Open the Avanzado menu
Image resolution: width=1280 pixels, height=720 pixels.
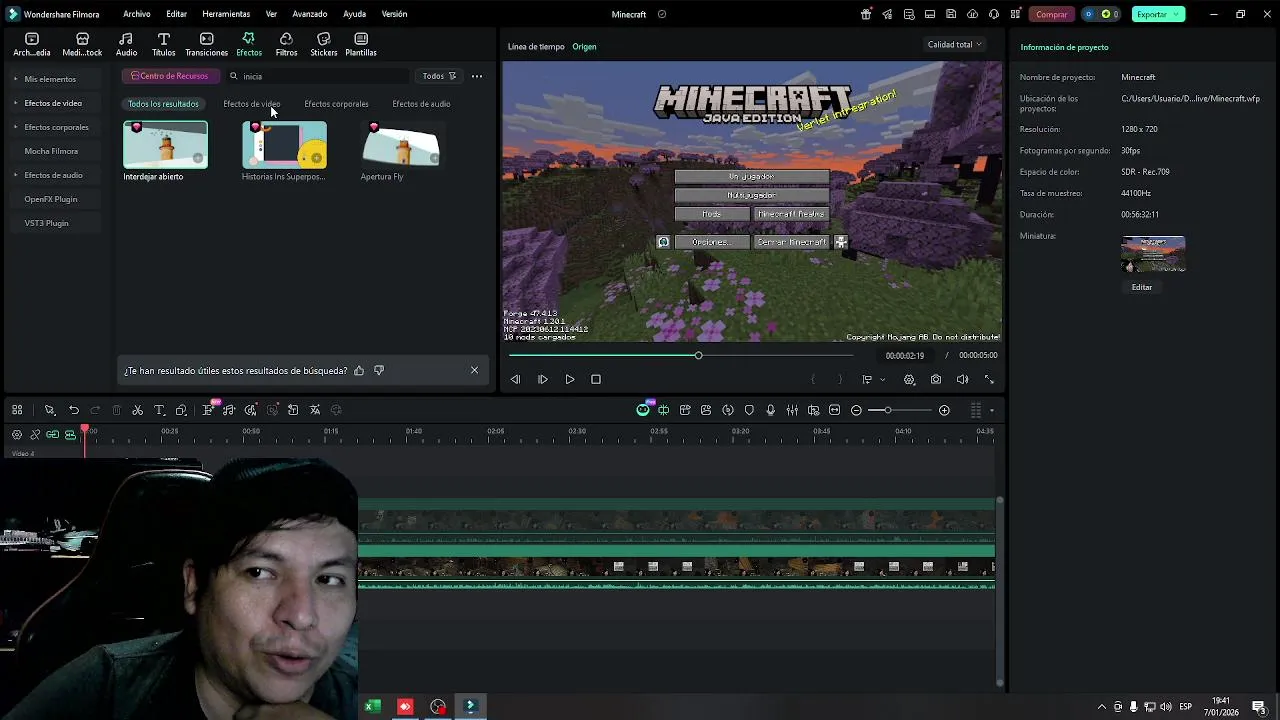pyautogui.click(x=310, y=14)
